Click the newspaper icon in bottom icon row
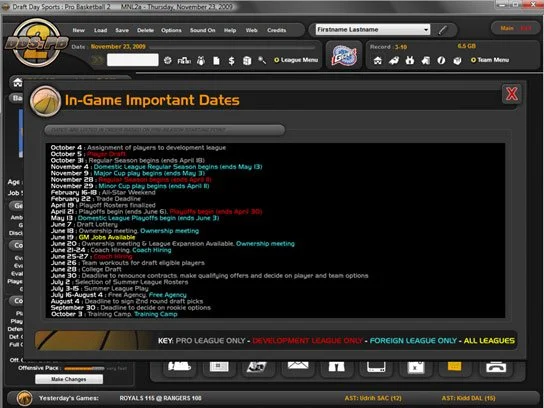 point(219,367)
